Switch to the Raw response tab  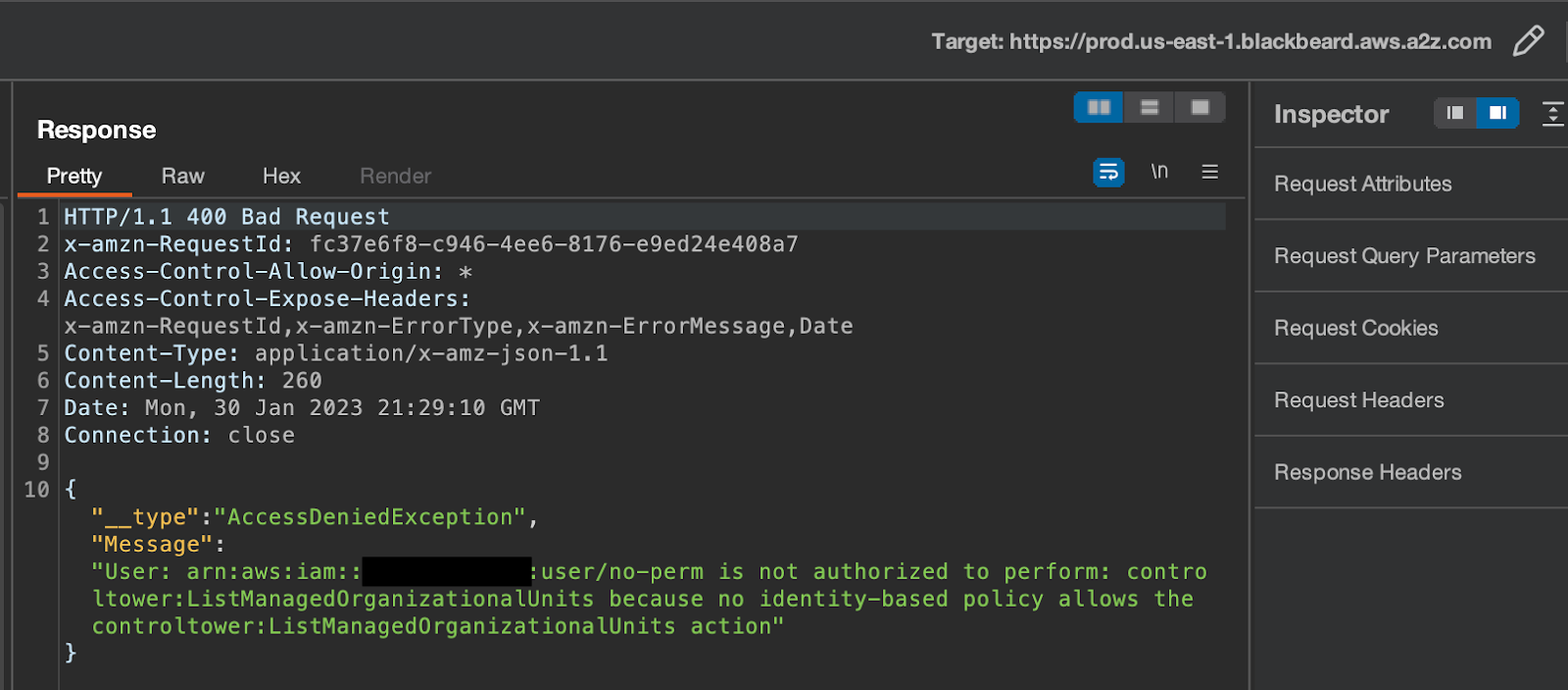click(x=183, y=176)
